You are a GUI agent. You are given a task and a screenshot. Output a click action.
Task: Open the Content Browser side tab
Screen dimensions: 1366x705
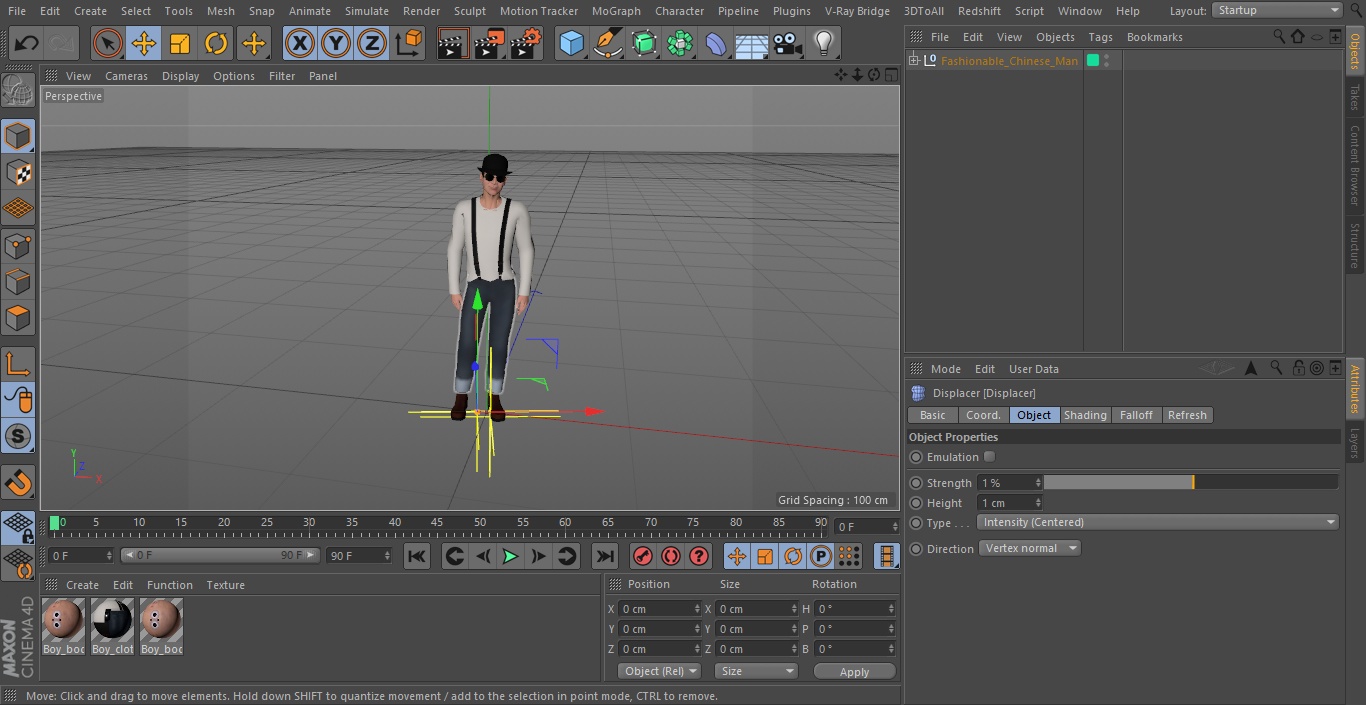pyautogui.click(x=1355, y=165)
